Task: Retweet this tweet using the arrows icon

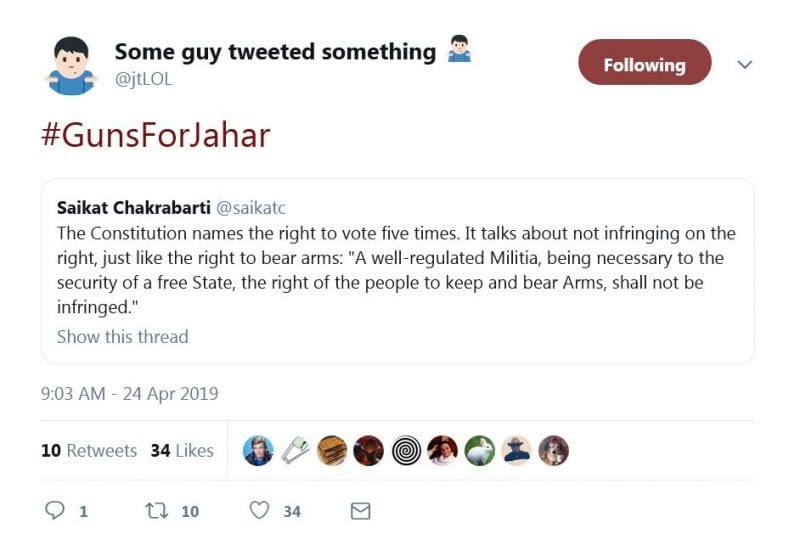Action: pyautogui.click(x=157, y=511)
